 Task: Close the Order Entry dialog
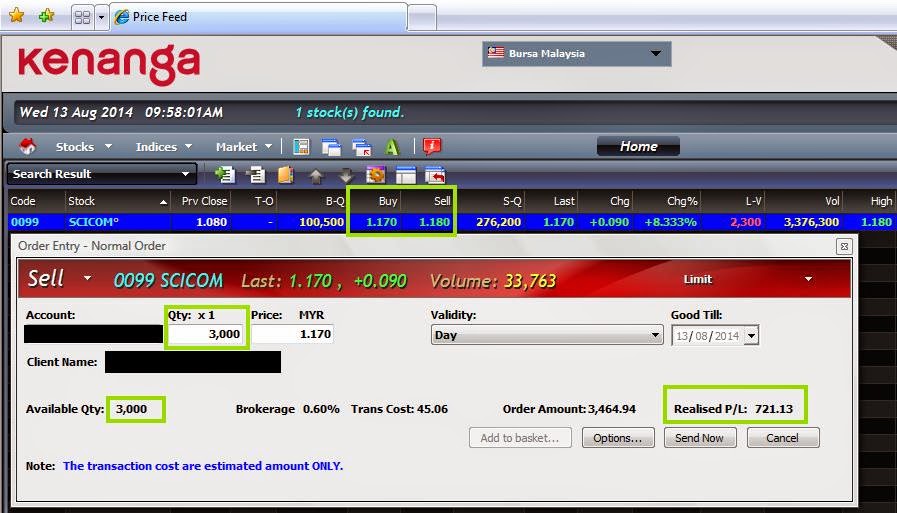[x=844, y=246]
